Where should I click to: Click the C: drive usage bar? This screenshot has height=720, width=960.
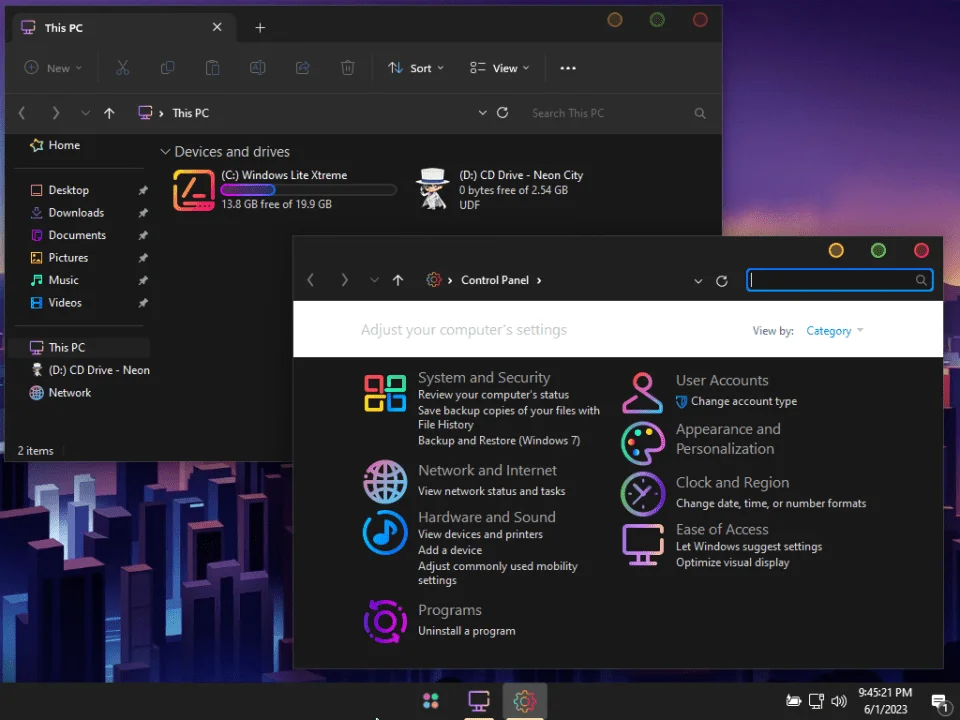coord(309,190)
